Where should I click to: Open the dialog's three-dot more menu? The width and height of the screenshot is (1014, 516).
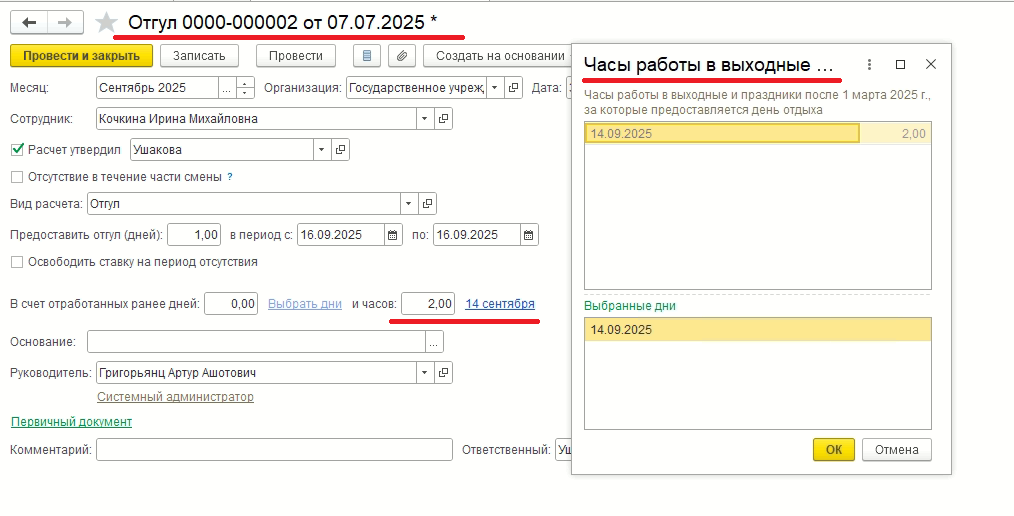click(x=870, y=65)
